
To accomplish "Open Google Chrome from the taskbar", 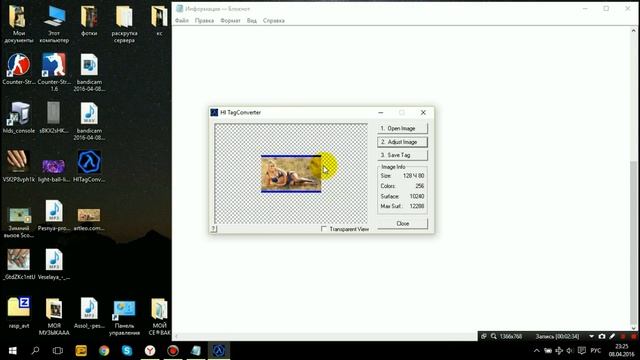I will pos(104,351).
